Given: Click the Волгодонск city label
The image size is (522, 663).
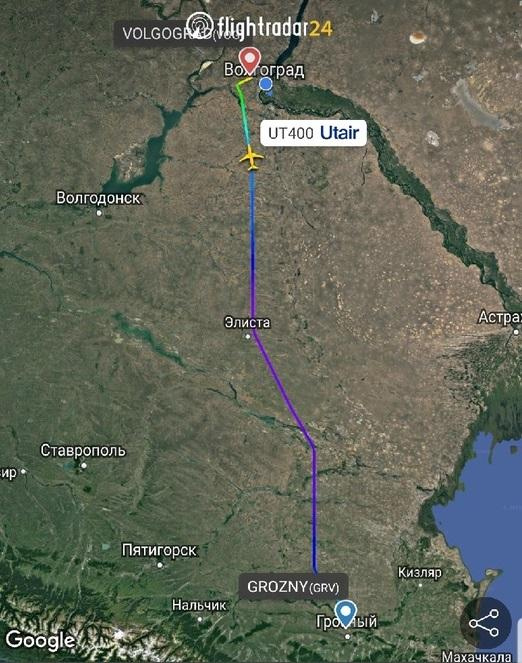Looking at the screenshot, I should pos(98,198).
